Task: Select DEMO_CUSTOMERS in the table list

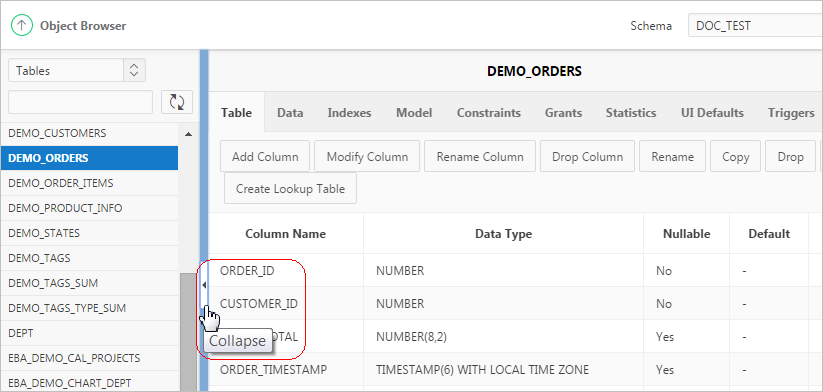Action: (89, 133)
